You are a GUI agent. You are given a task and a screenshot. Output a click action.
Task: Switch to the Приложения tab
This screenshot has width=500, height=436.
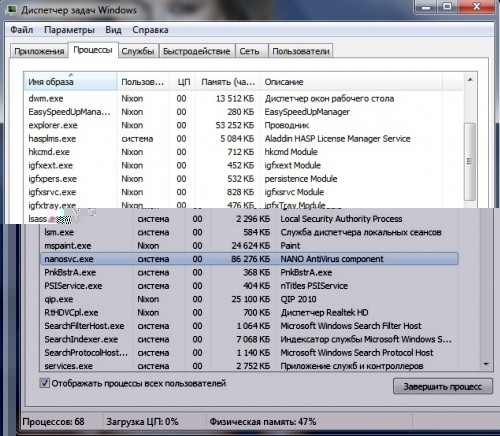(39, 51)
